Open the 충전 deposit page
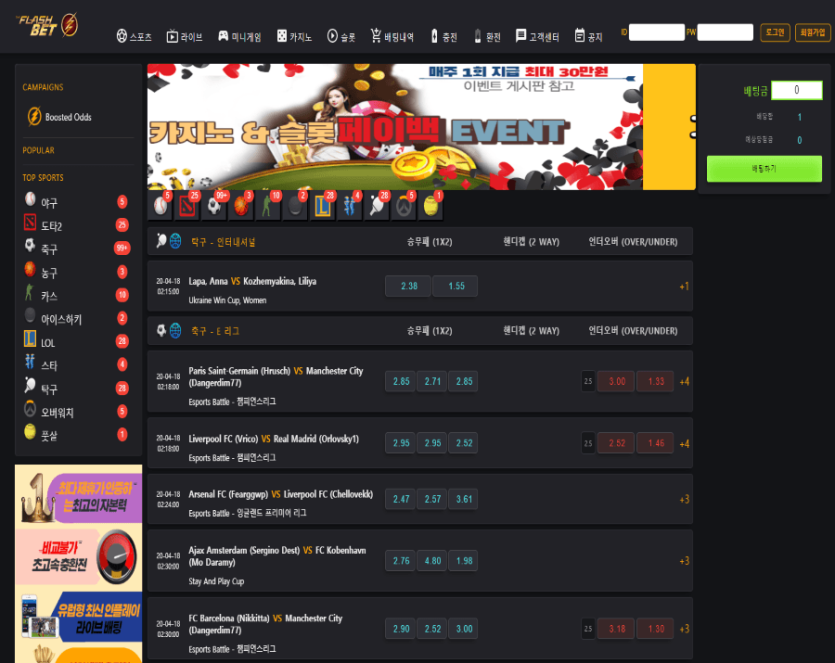The image size is (835, 663). 444,37
